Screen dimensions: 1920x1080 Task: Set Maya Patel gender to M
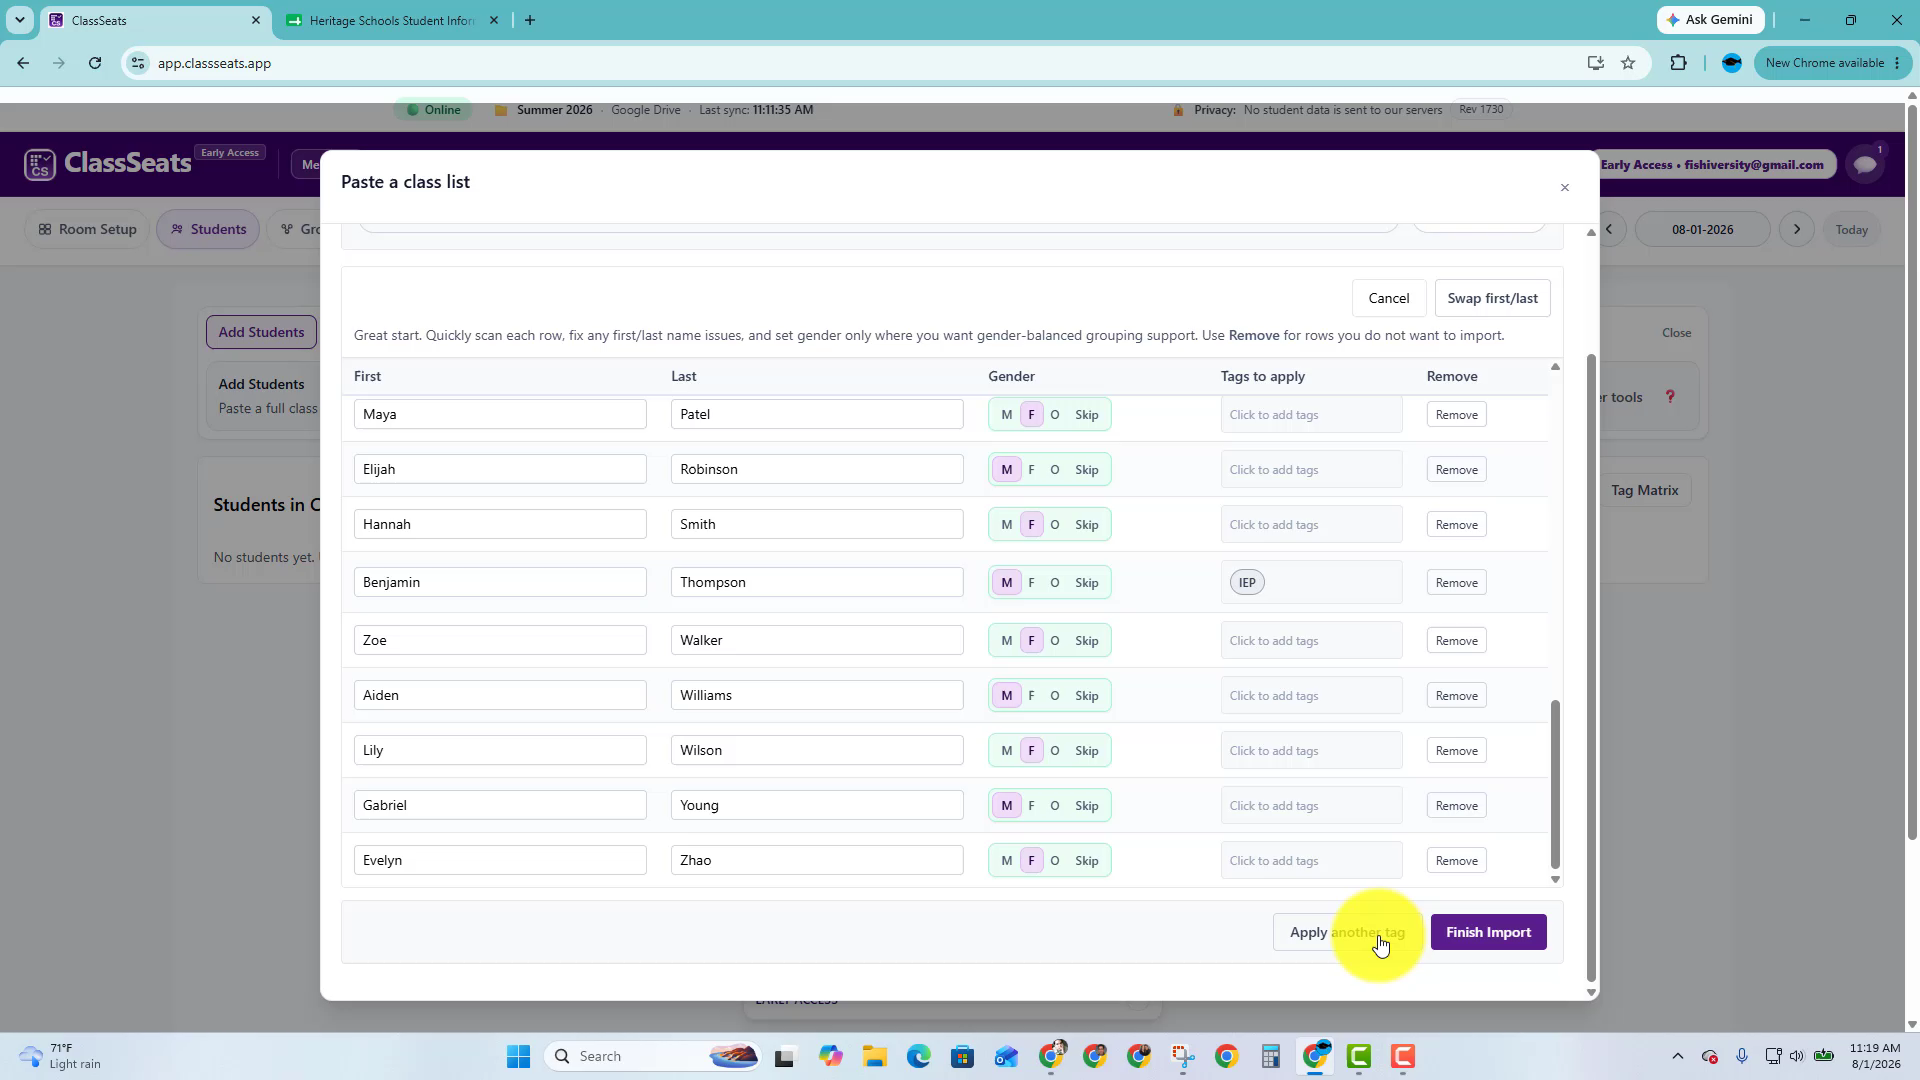[1007, 415]
